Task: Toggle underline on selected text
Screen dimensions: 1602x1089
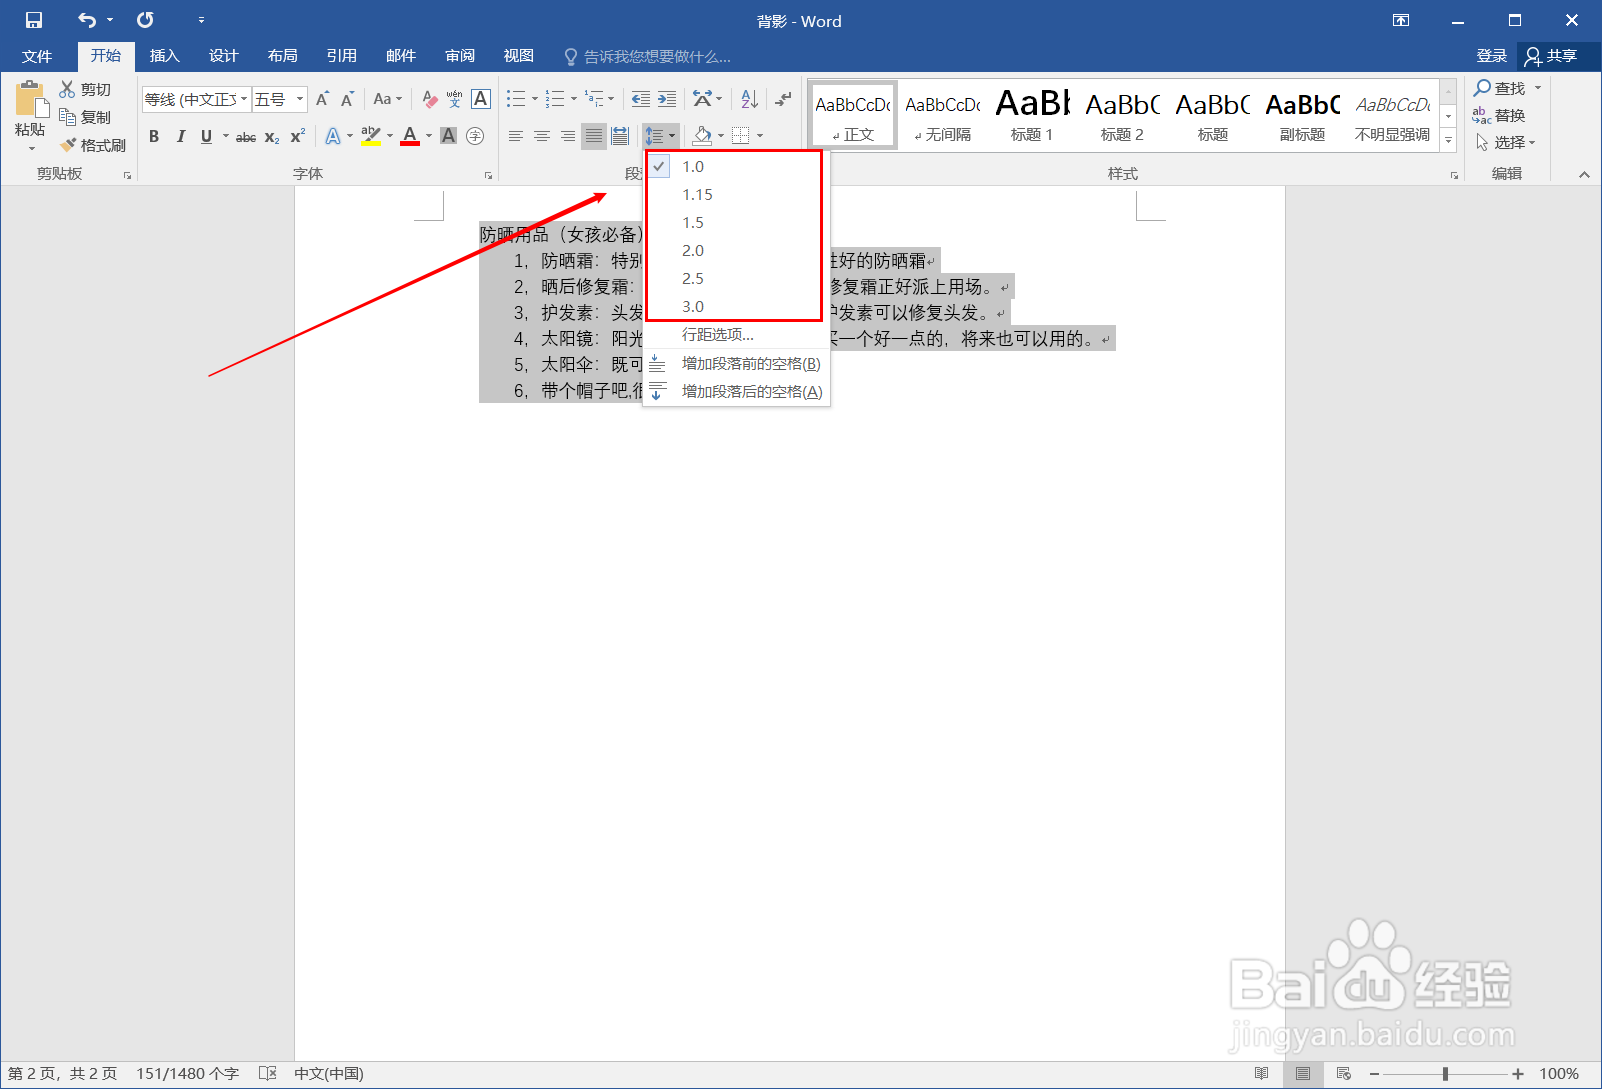Action: 205,136
